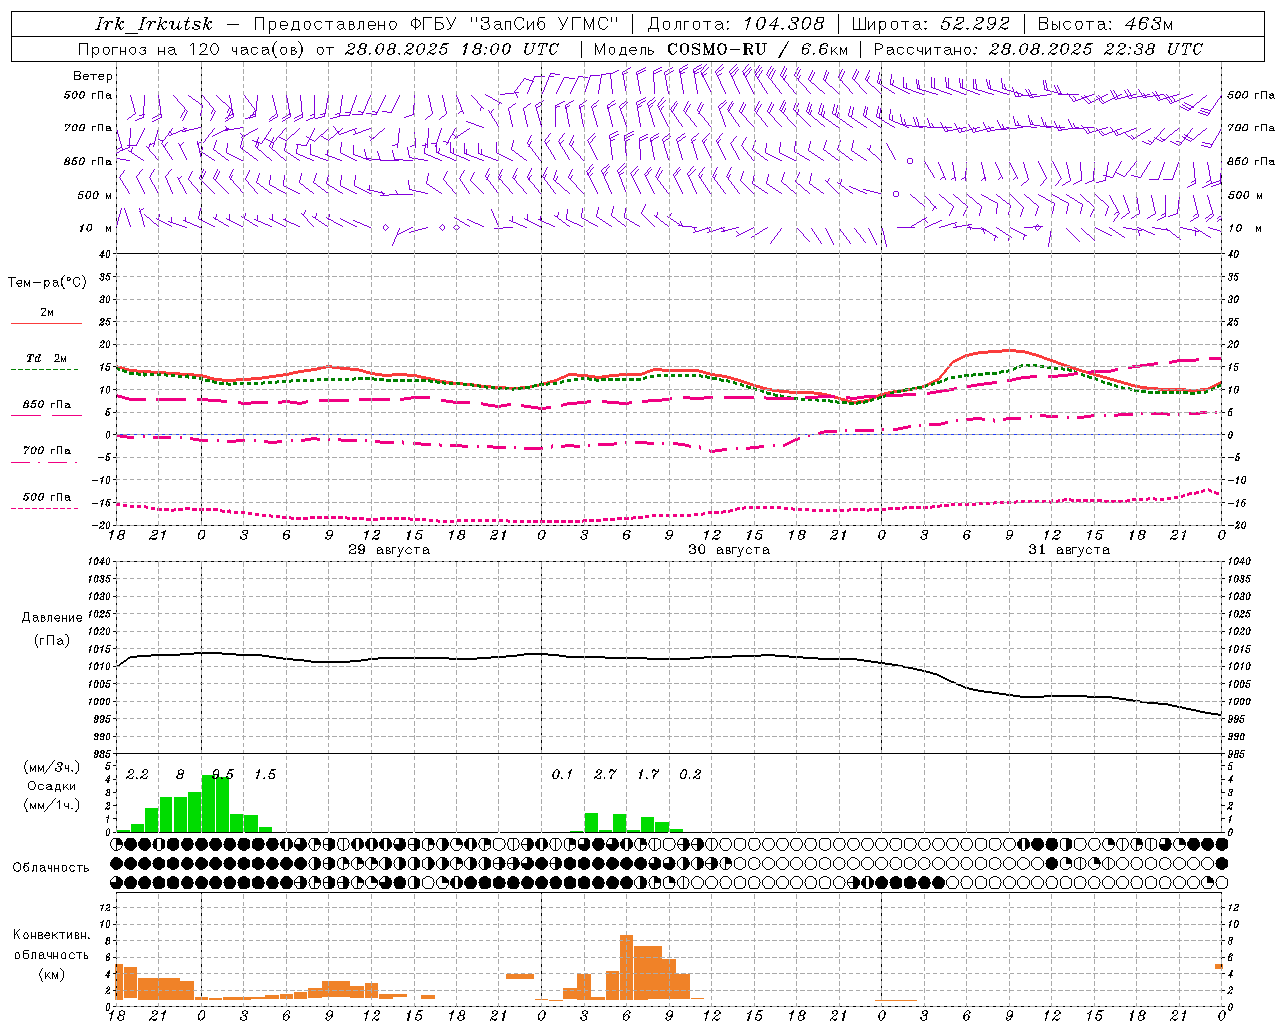The width and height of the screenshot is (1280, 1024).
Task: Click the 29 августа date label
Action: [389, 550]
